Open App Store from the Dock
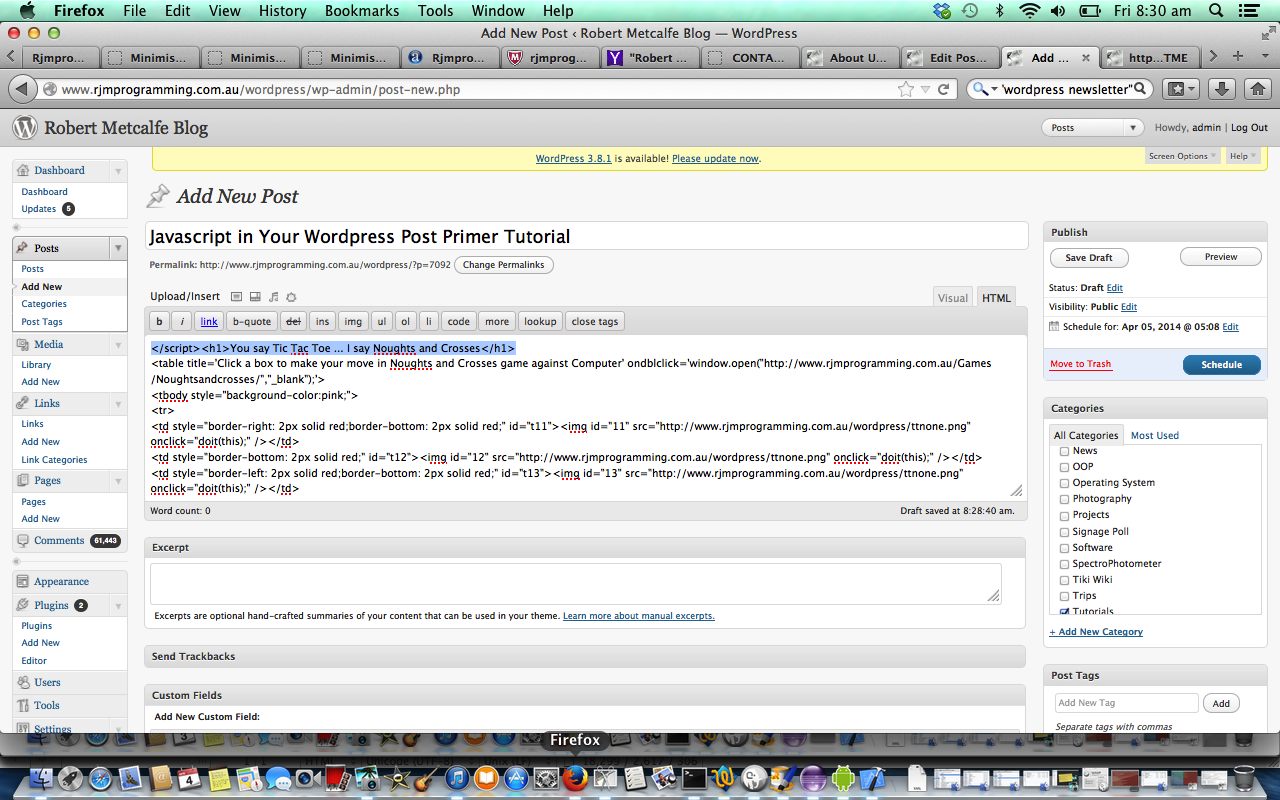The width and height of the screenshot is (1280, 800). [x=516, y=779]
